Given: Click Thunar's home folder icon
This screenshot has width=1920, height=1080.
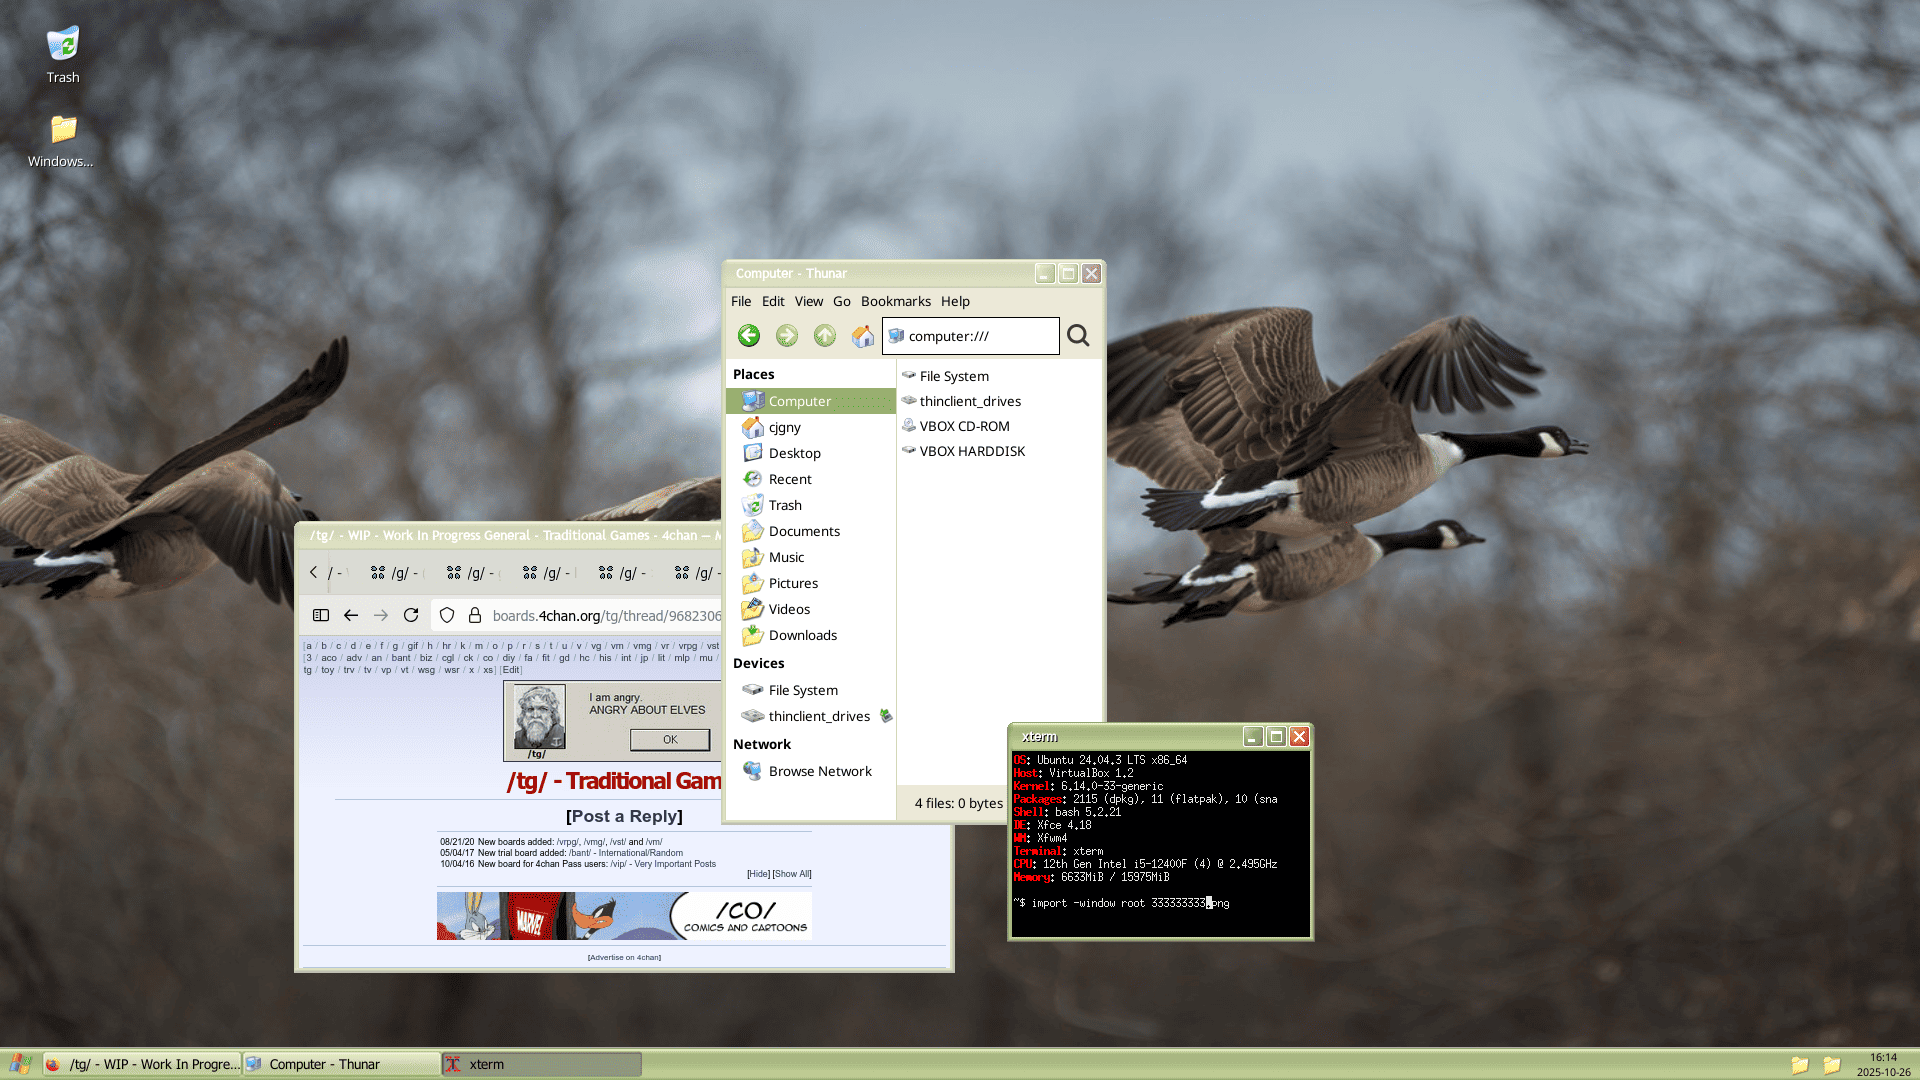Looking at the screenshot, I should [862, 336].
